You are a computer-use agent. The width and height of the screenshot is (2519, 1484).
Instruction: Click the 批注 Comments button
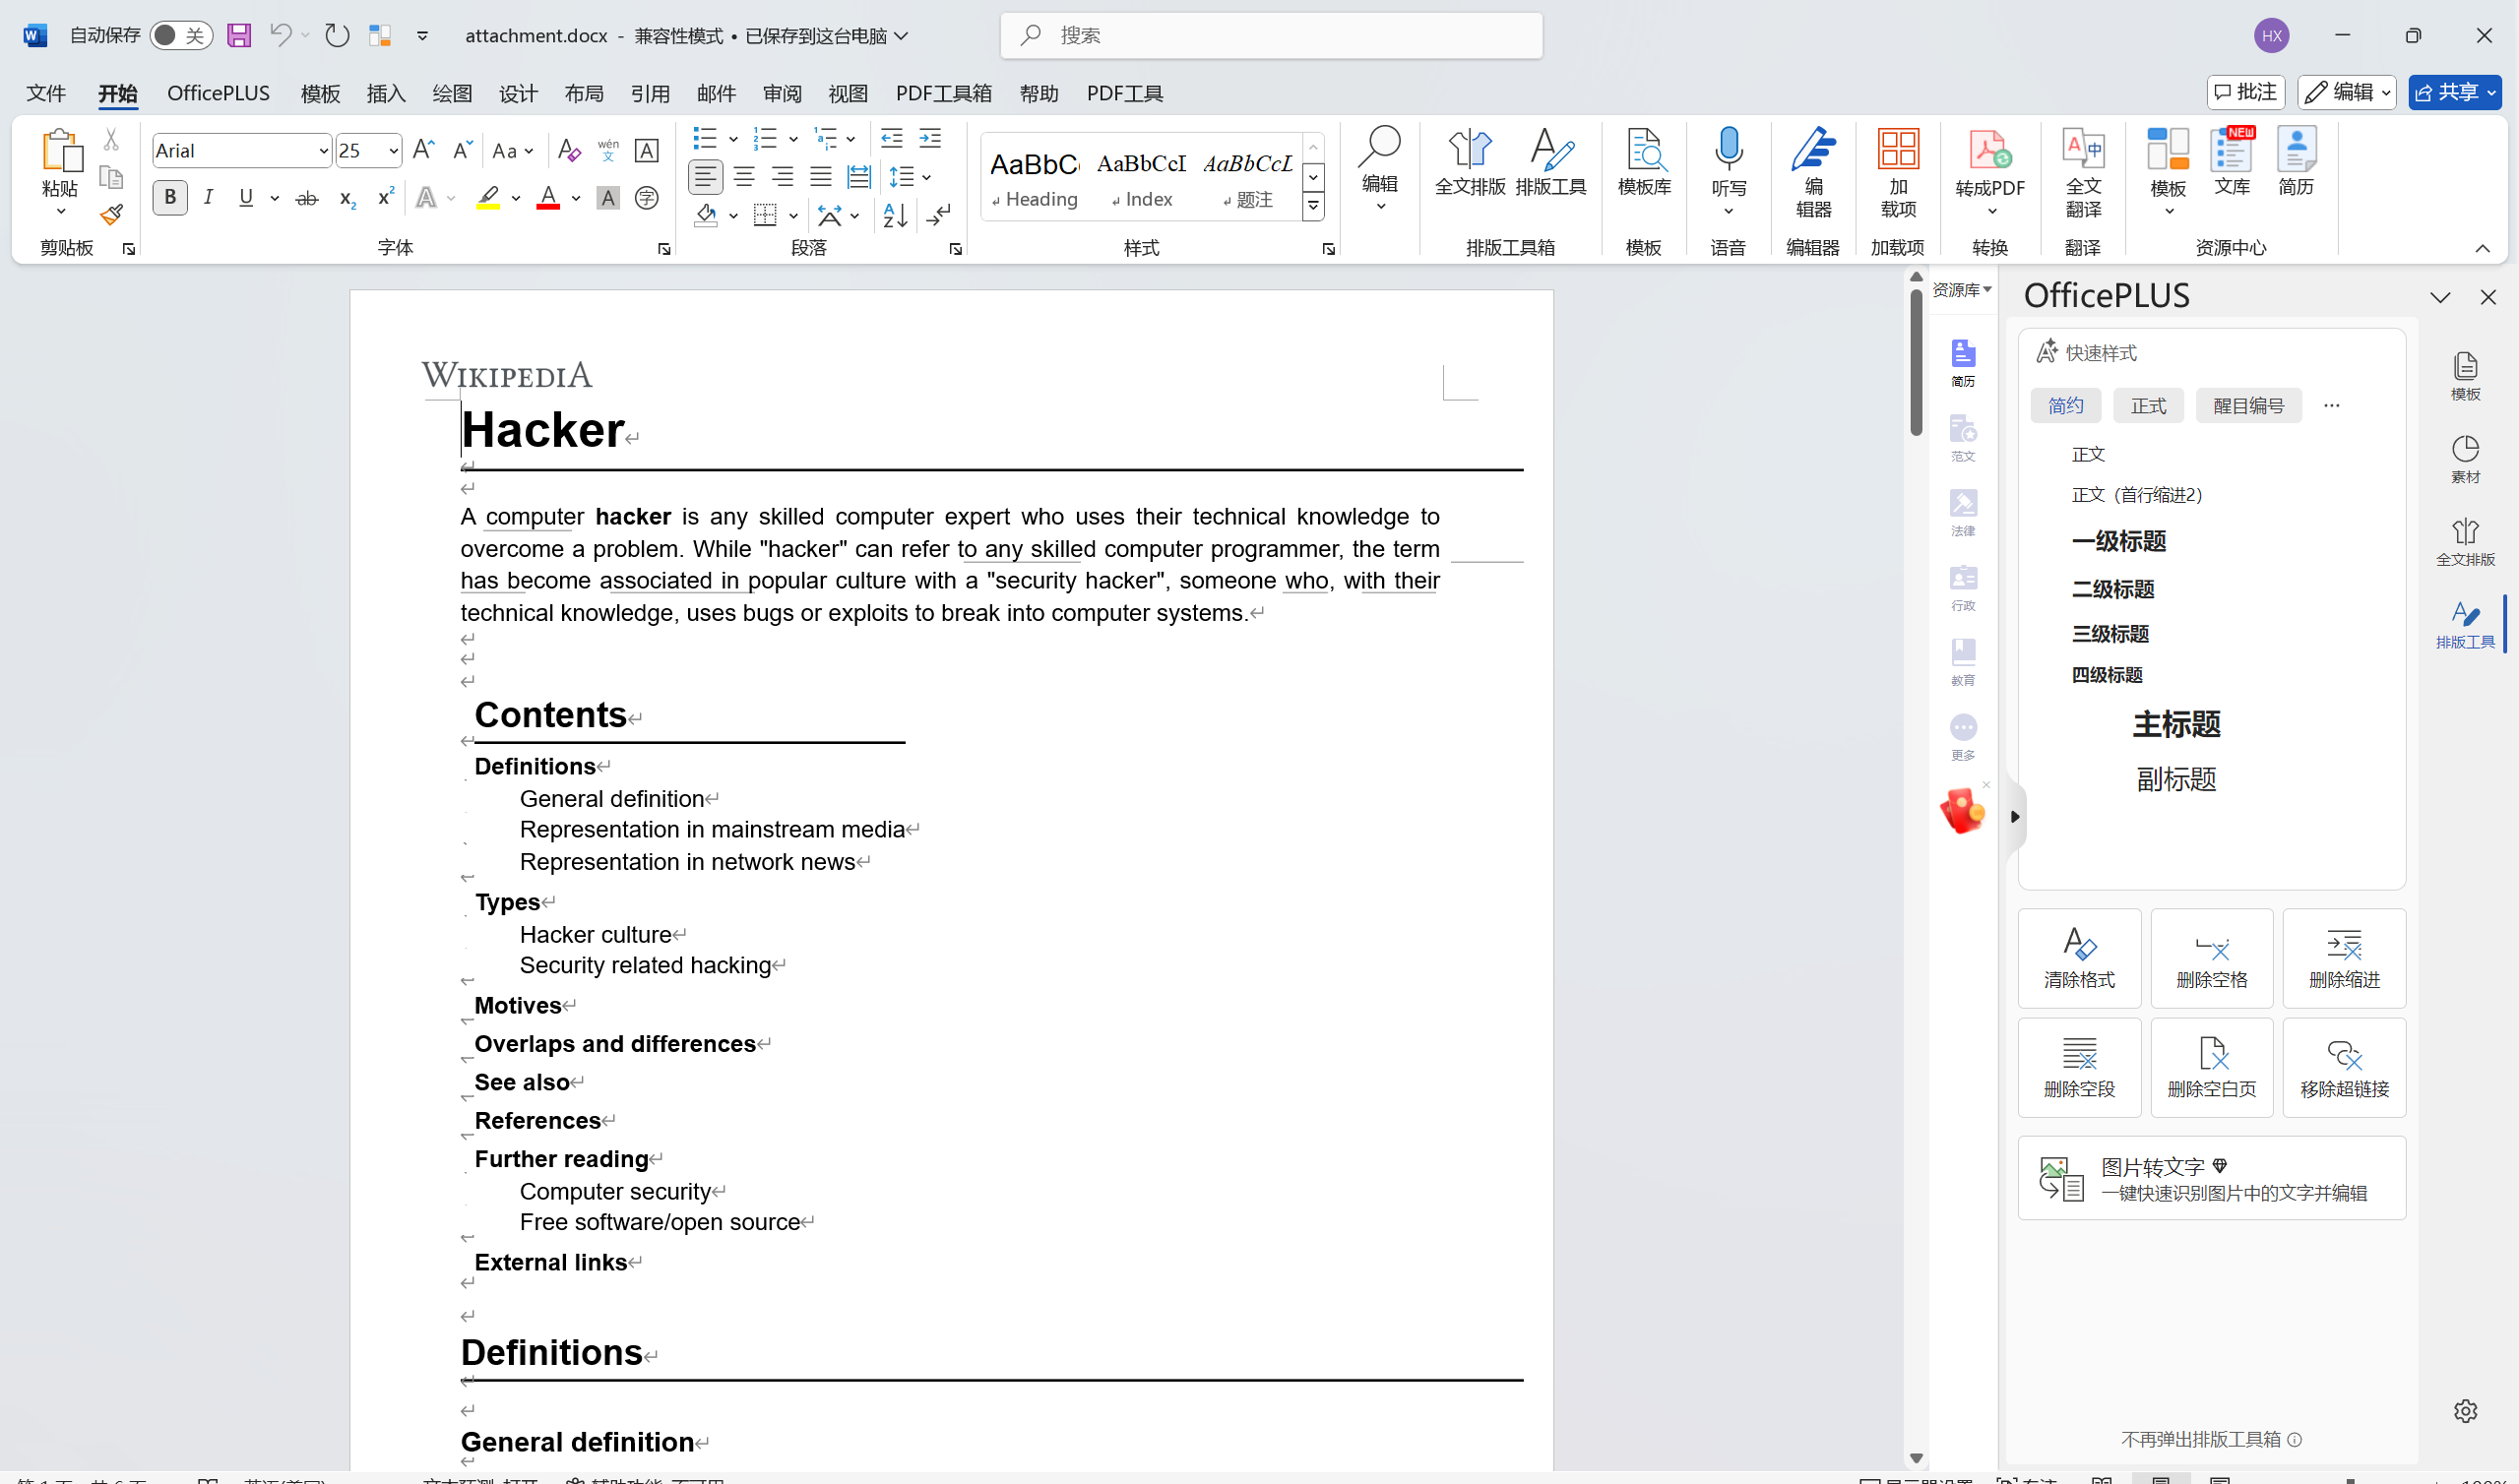pyautogui.click(x=2245, y=92)
